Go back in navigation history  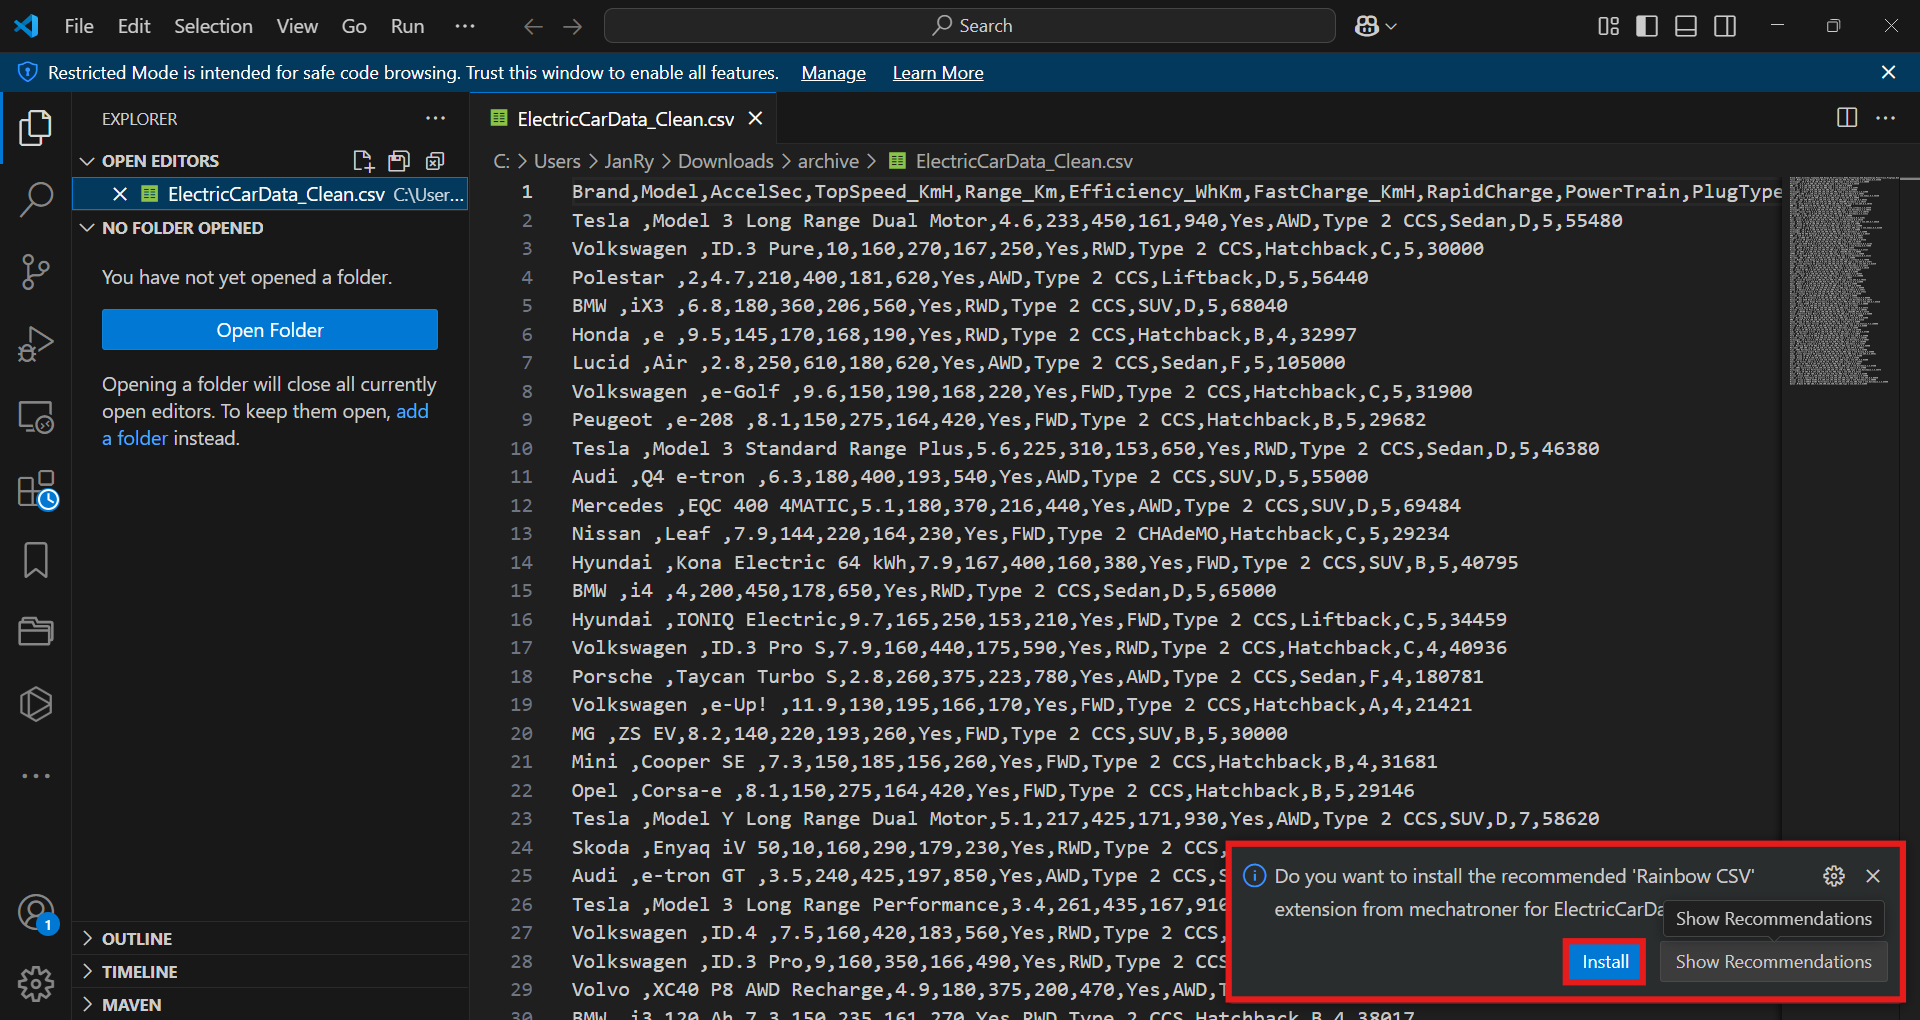[533, 26]
